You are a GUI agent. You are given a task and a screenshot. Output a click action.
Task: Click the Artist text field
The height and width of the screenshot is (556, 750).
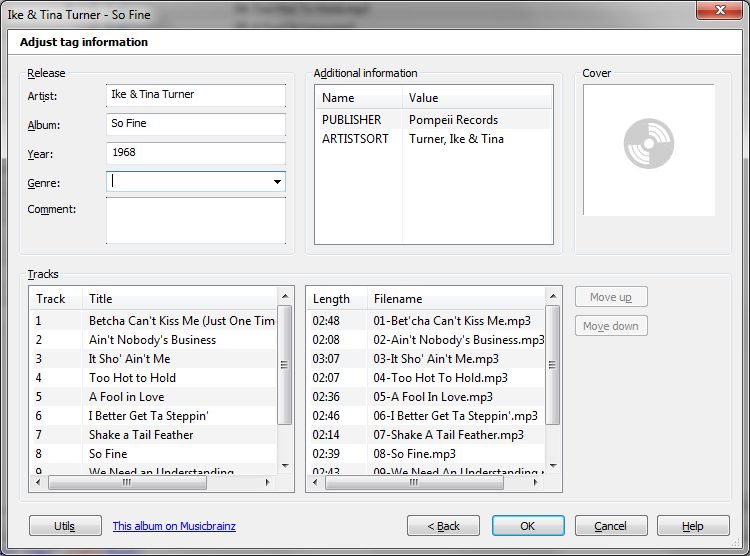click(x=196, y=95)
